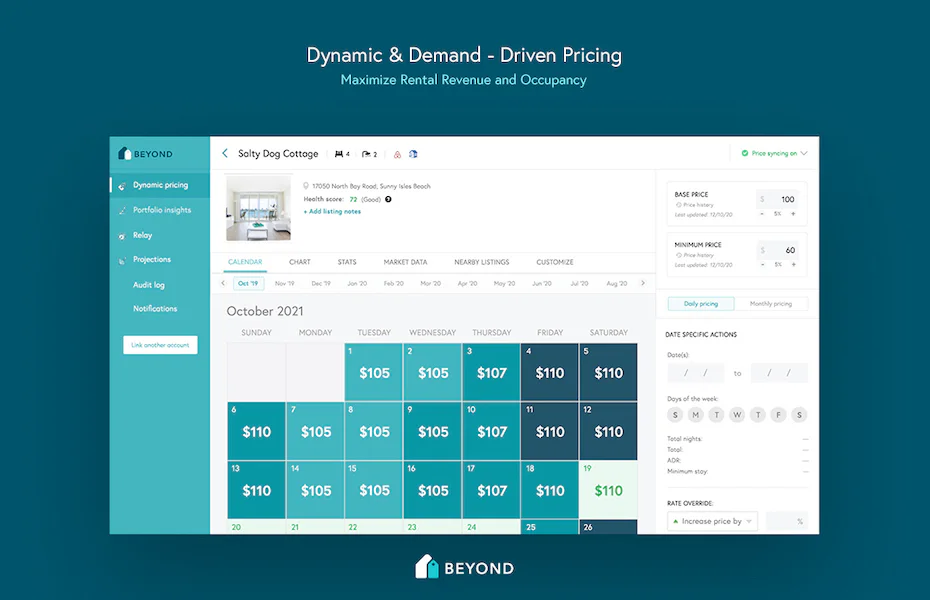Open Dynamic pricing in the sidebar
This screenshot has width=930, height=600.
pyautogui.click(x=160, y=185)
